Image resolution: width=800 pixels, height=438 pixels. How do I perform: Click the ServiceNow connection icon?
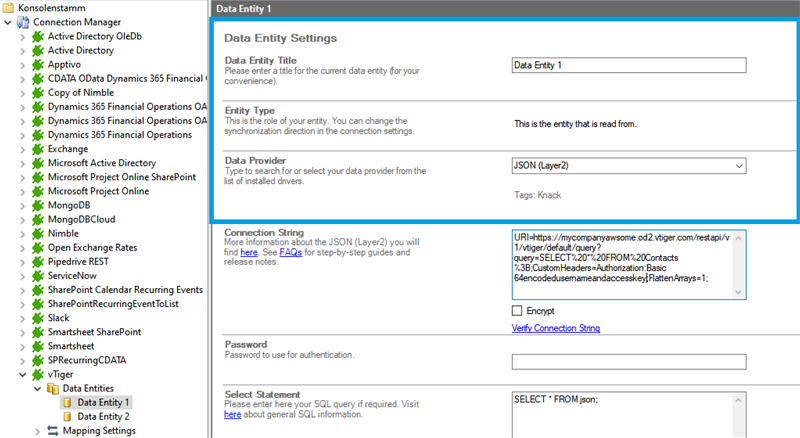pyautogui.click(x=39, y=275)
